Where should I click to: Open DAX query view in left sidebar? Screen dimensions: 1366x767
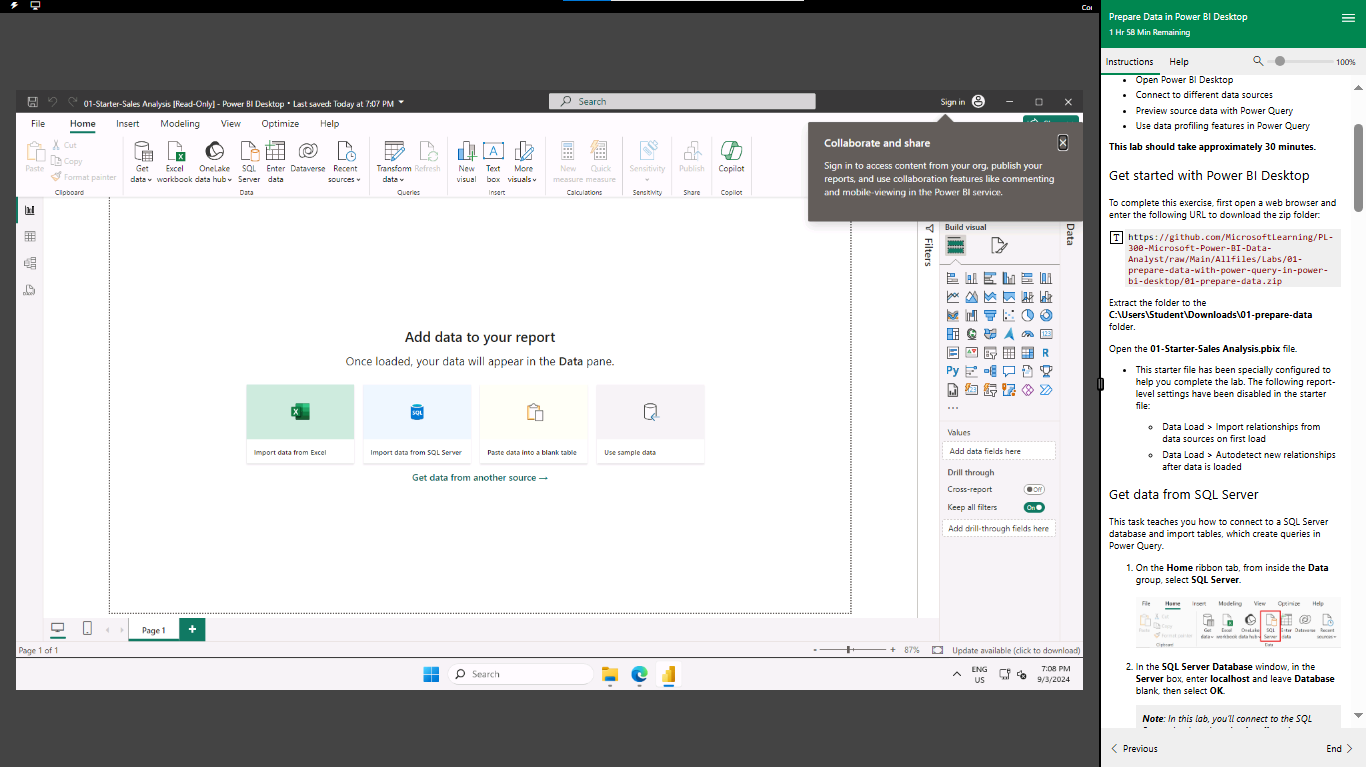point(30,290)
